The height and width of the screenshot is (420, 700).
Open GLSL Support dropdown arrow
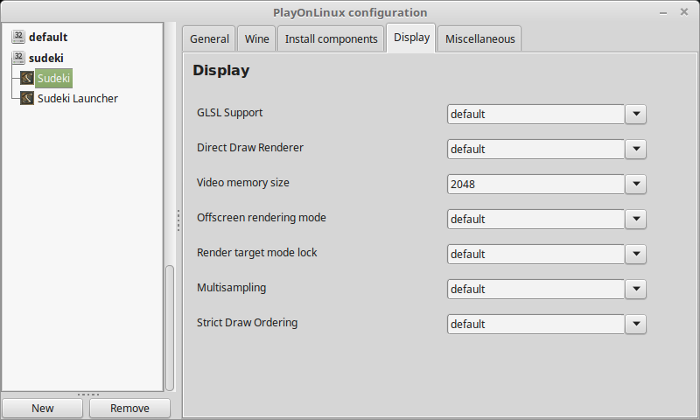(x=636, y=114)
